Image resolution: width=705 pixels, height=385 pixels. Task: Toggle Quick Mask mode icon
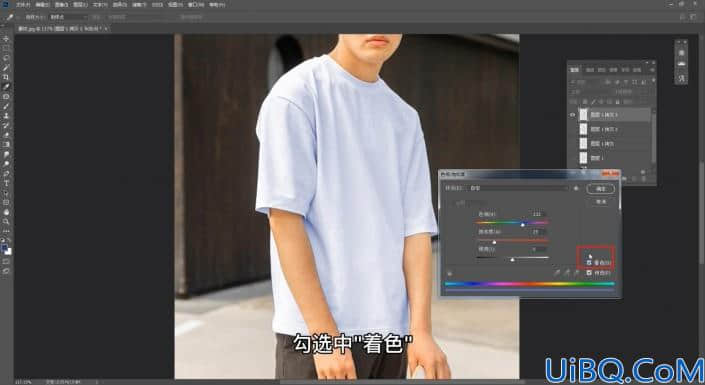[6, 261]
